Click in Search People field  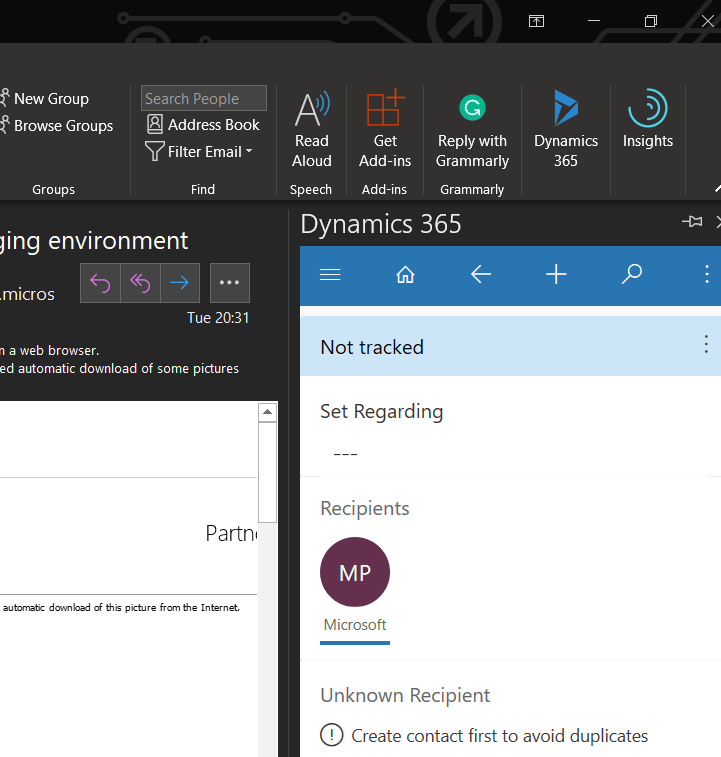(203, 98)
